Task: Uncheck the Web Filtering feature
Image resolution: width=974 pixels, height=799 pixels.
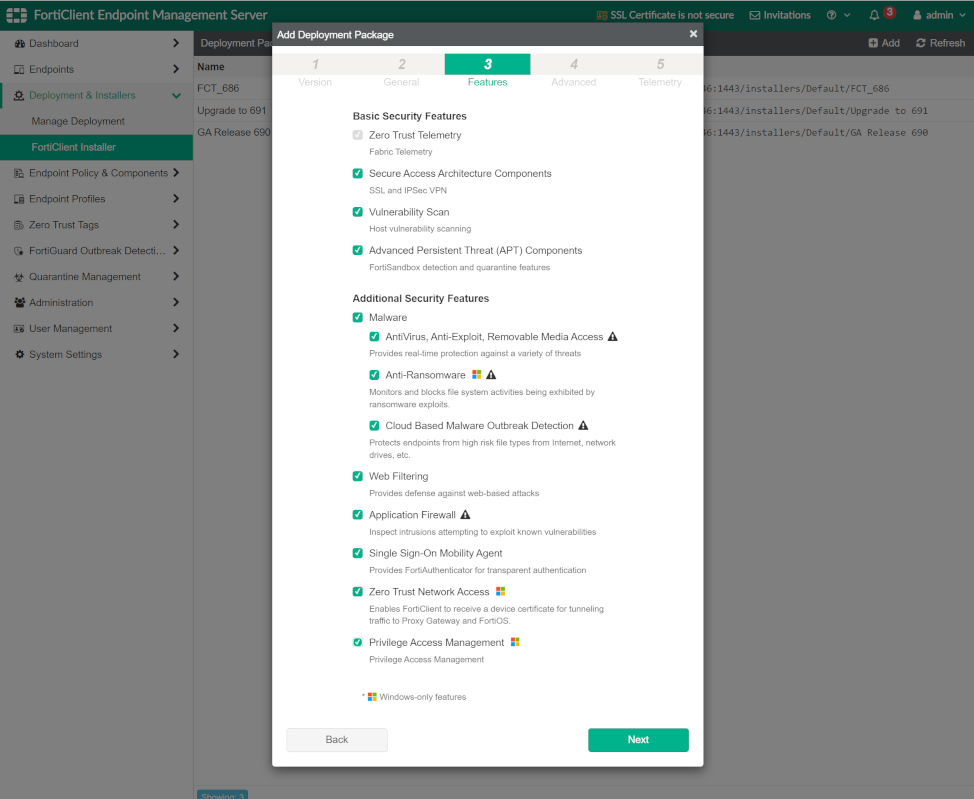Action: point(357,476)
